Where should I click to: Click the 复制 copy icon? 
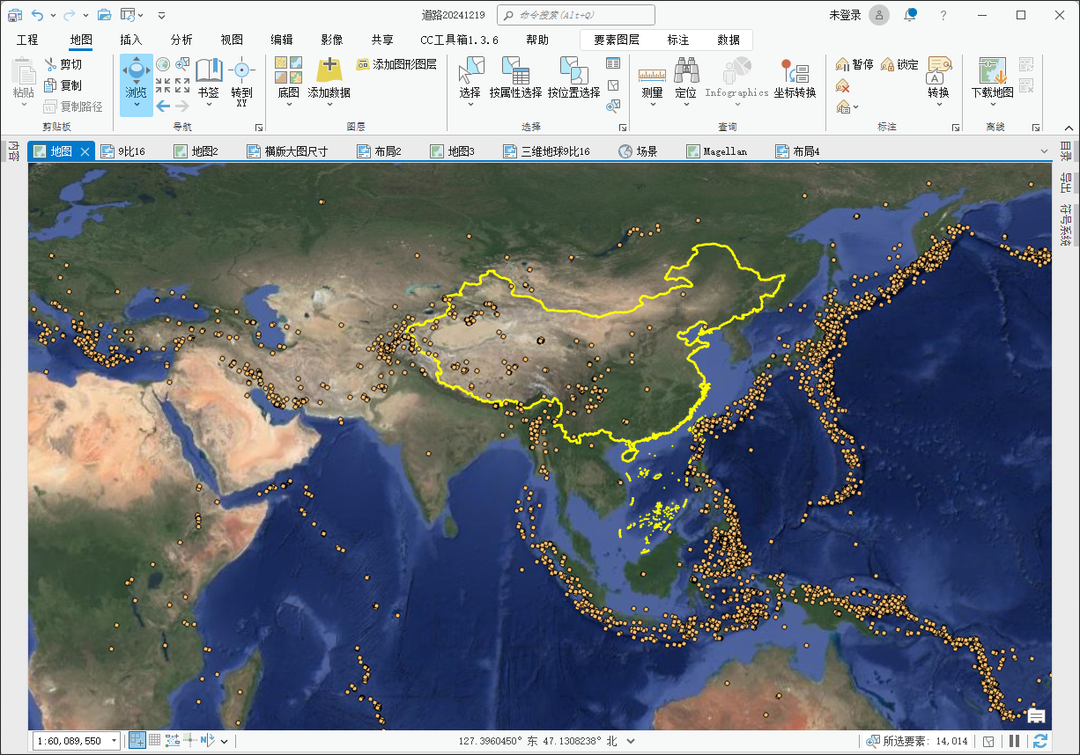50,85
